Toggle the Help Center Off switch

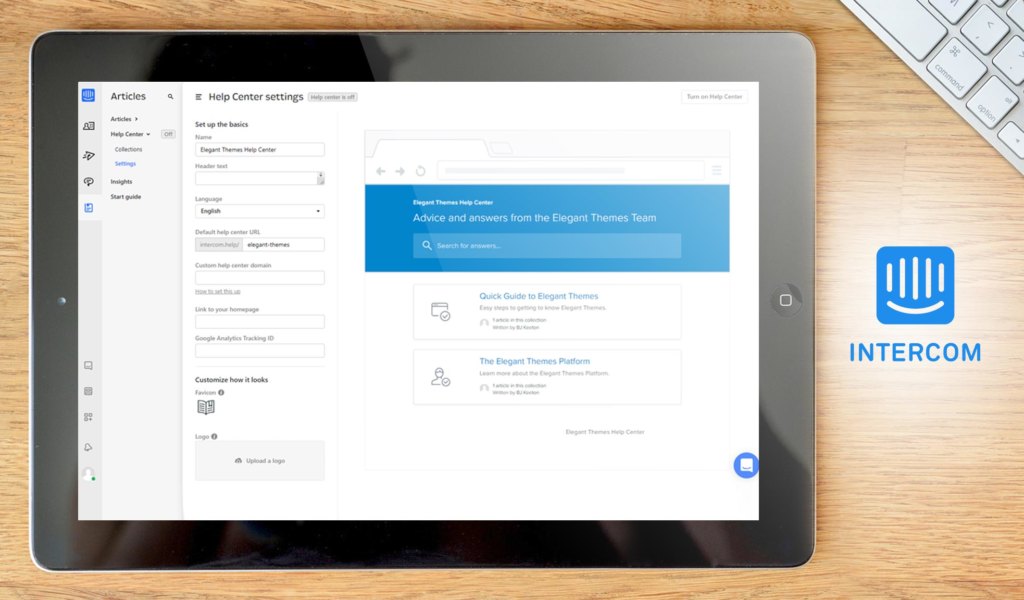tap(168, 134)
